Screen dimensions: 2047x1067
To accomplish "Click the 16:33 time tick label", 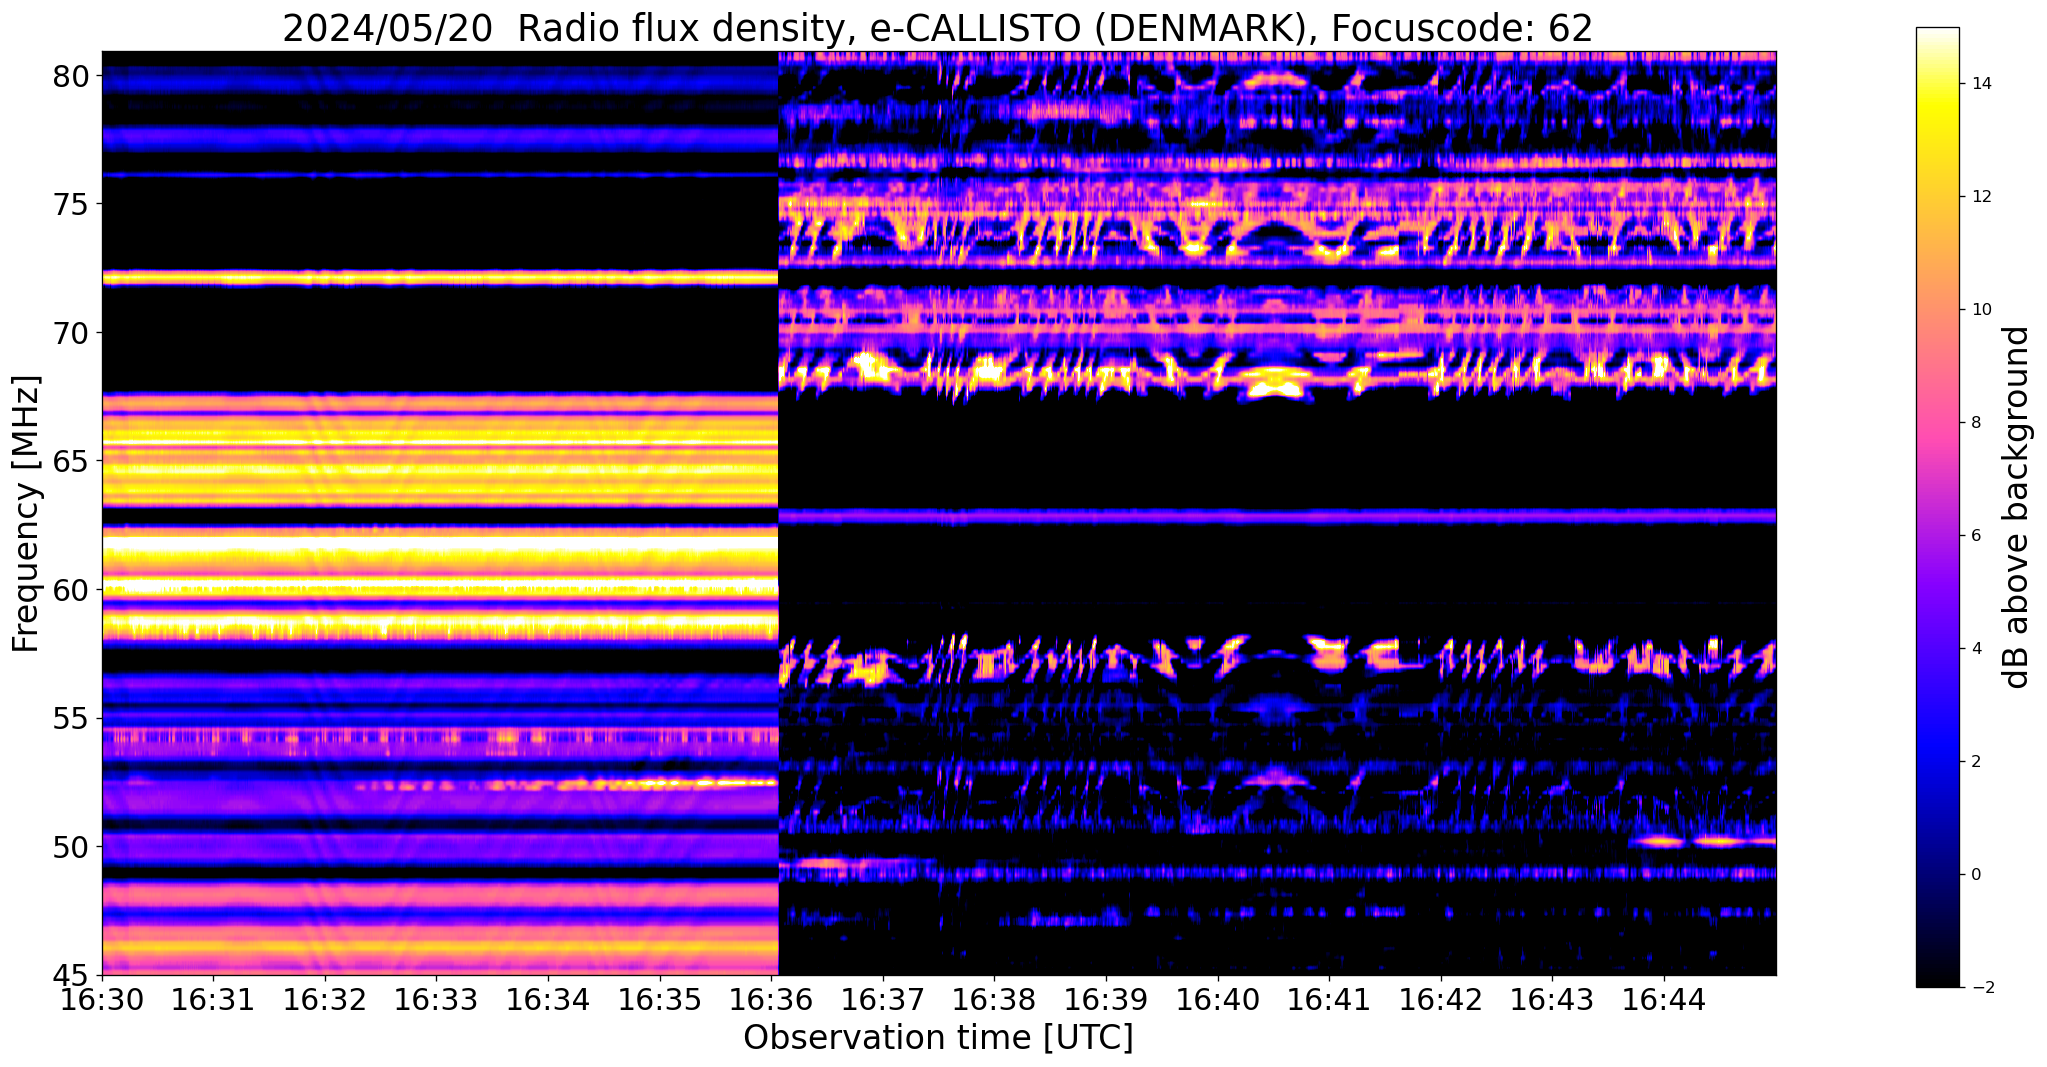I will [436, 998].
